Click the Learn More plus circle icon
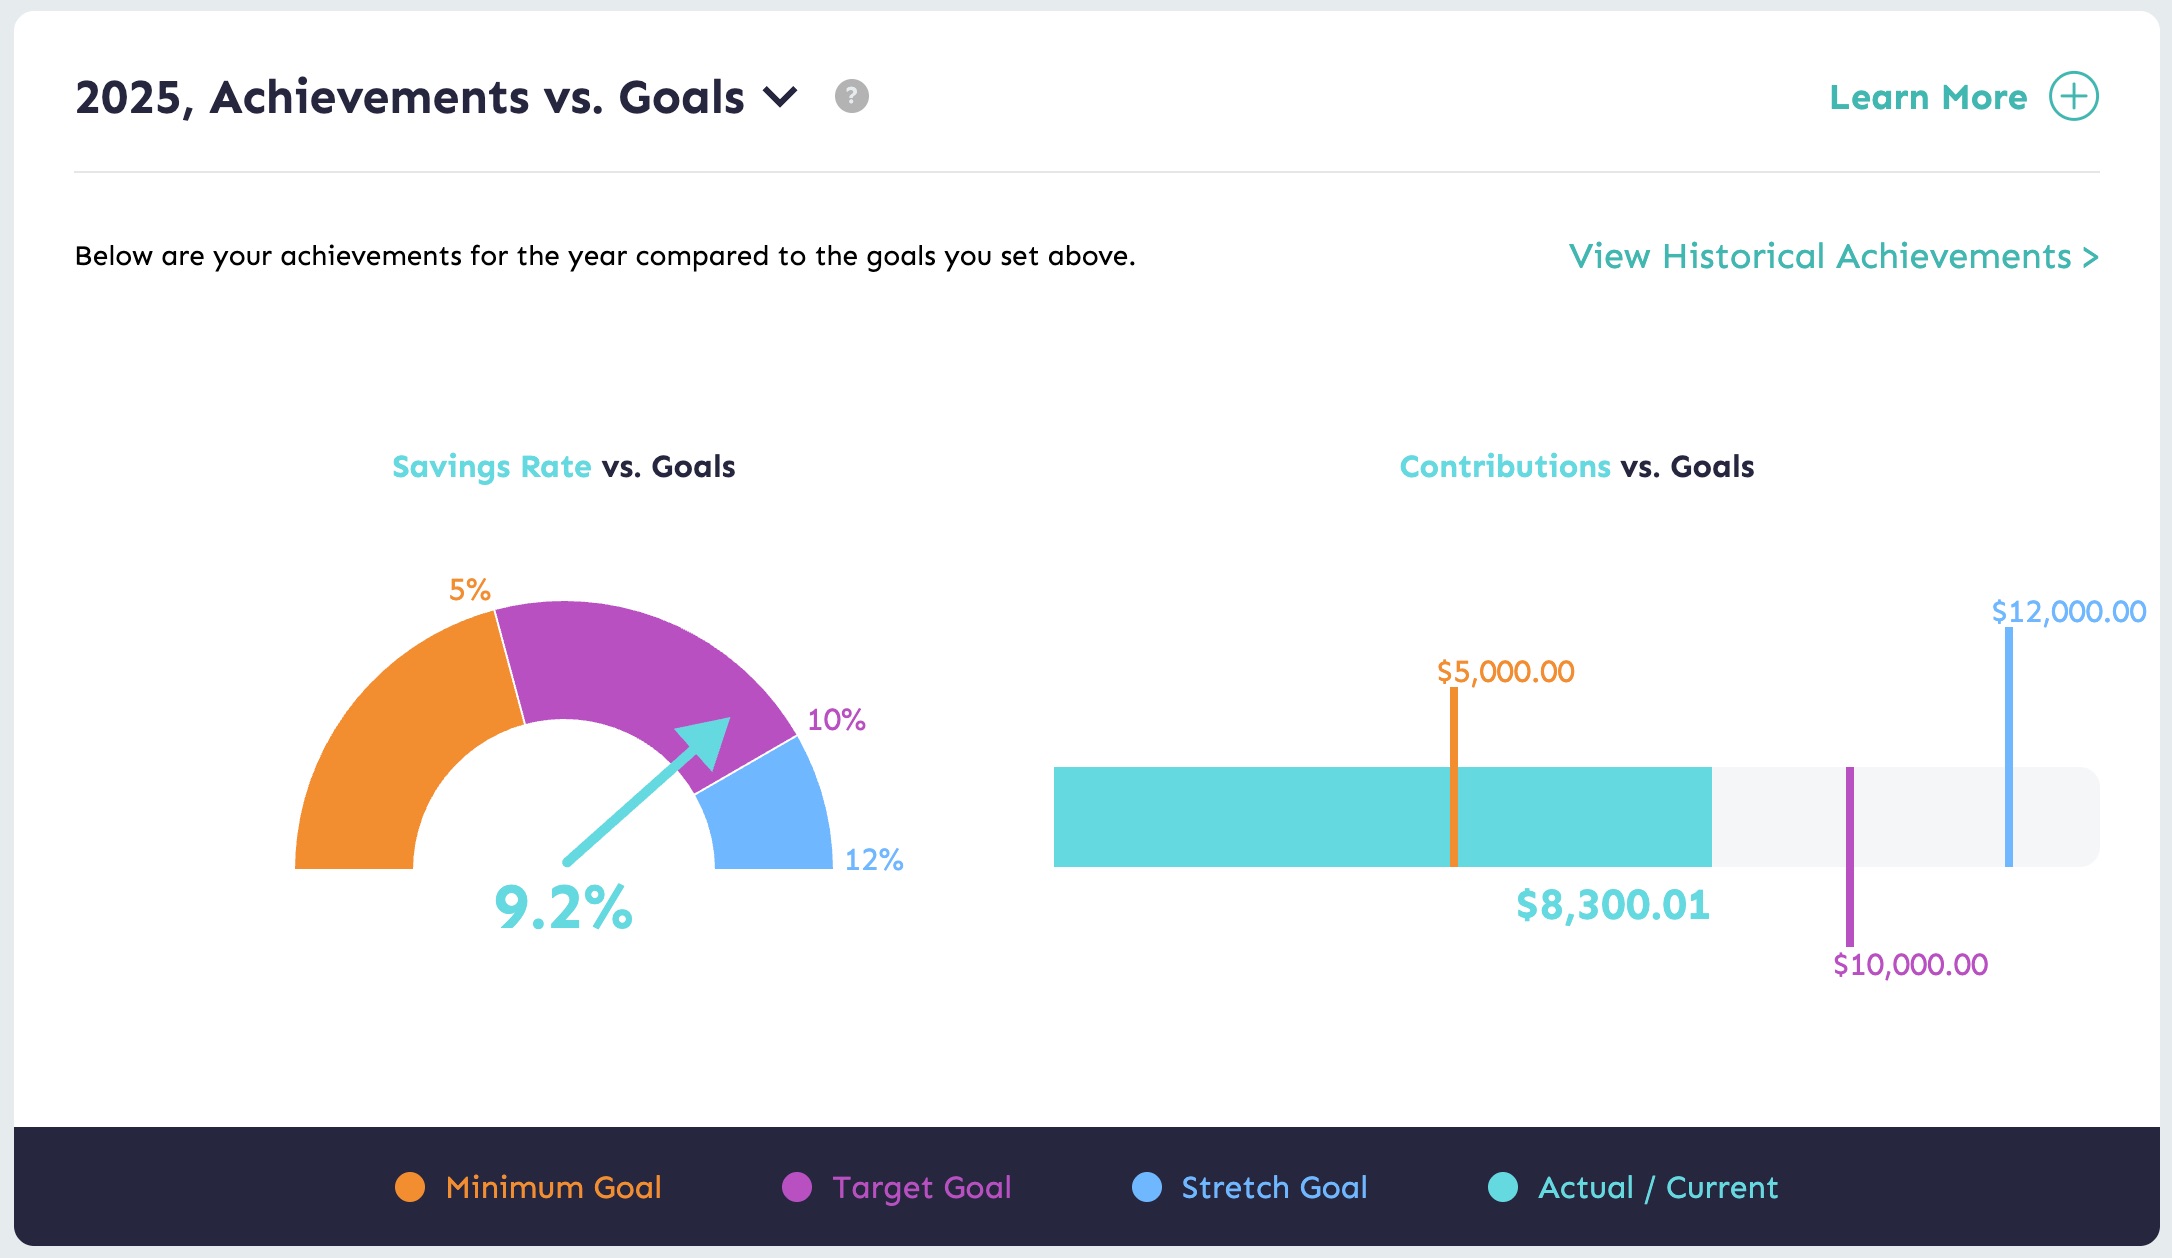The image size is (2172, 1258). coord(2073,96)
